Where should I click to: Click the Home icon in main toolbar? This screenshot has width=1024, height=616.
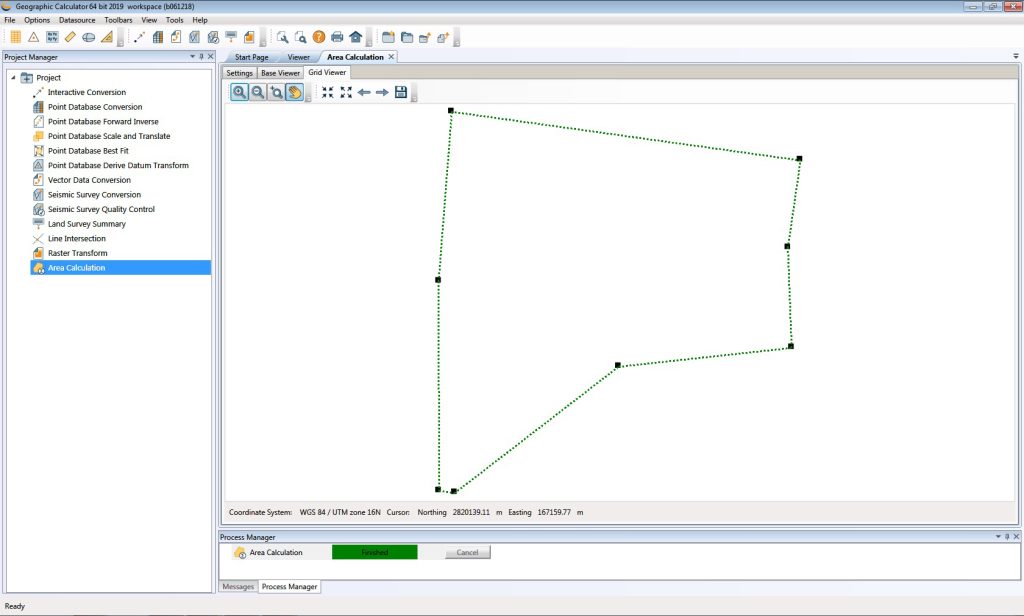(355, 37)
